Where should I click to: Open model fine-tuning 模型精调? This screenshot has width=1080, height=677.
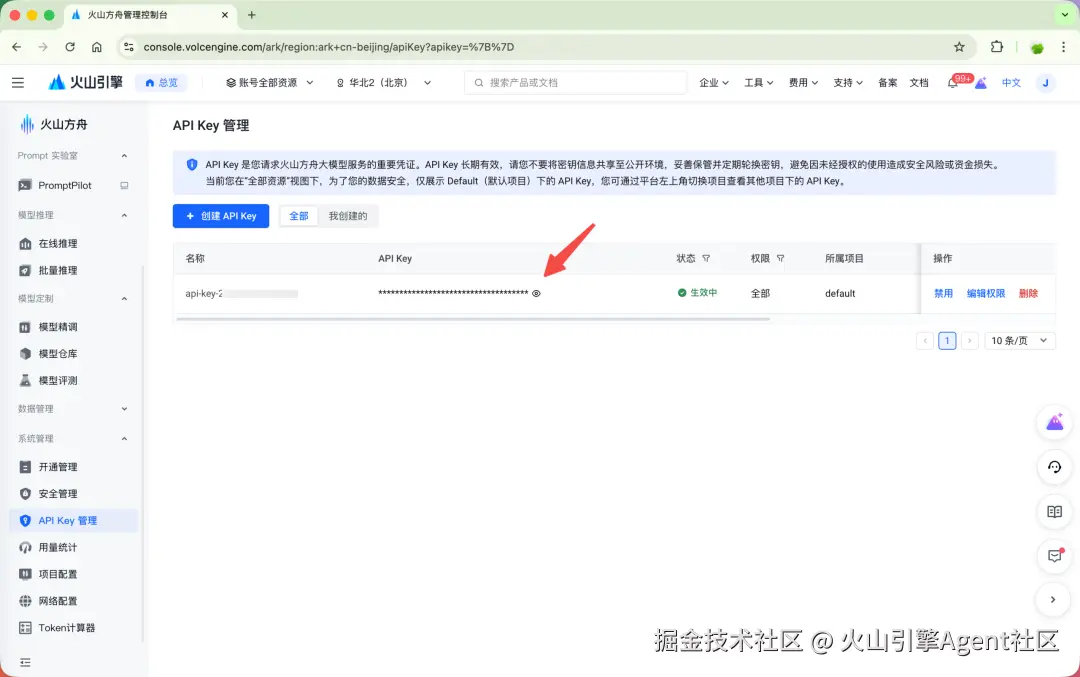pos(58,326)
